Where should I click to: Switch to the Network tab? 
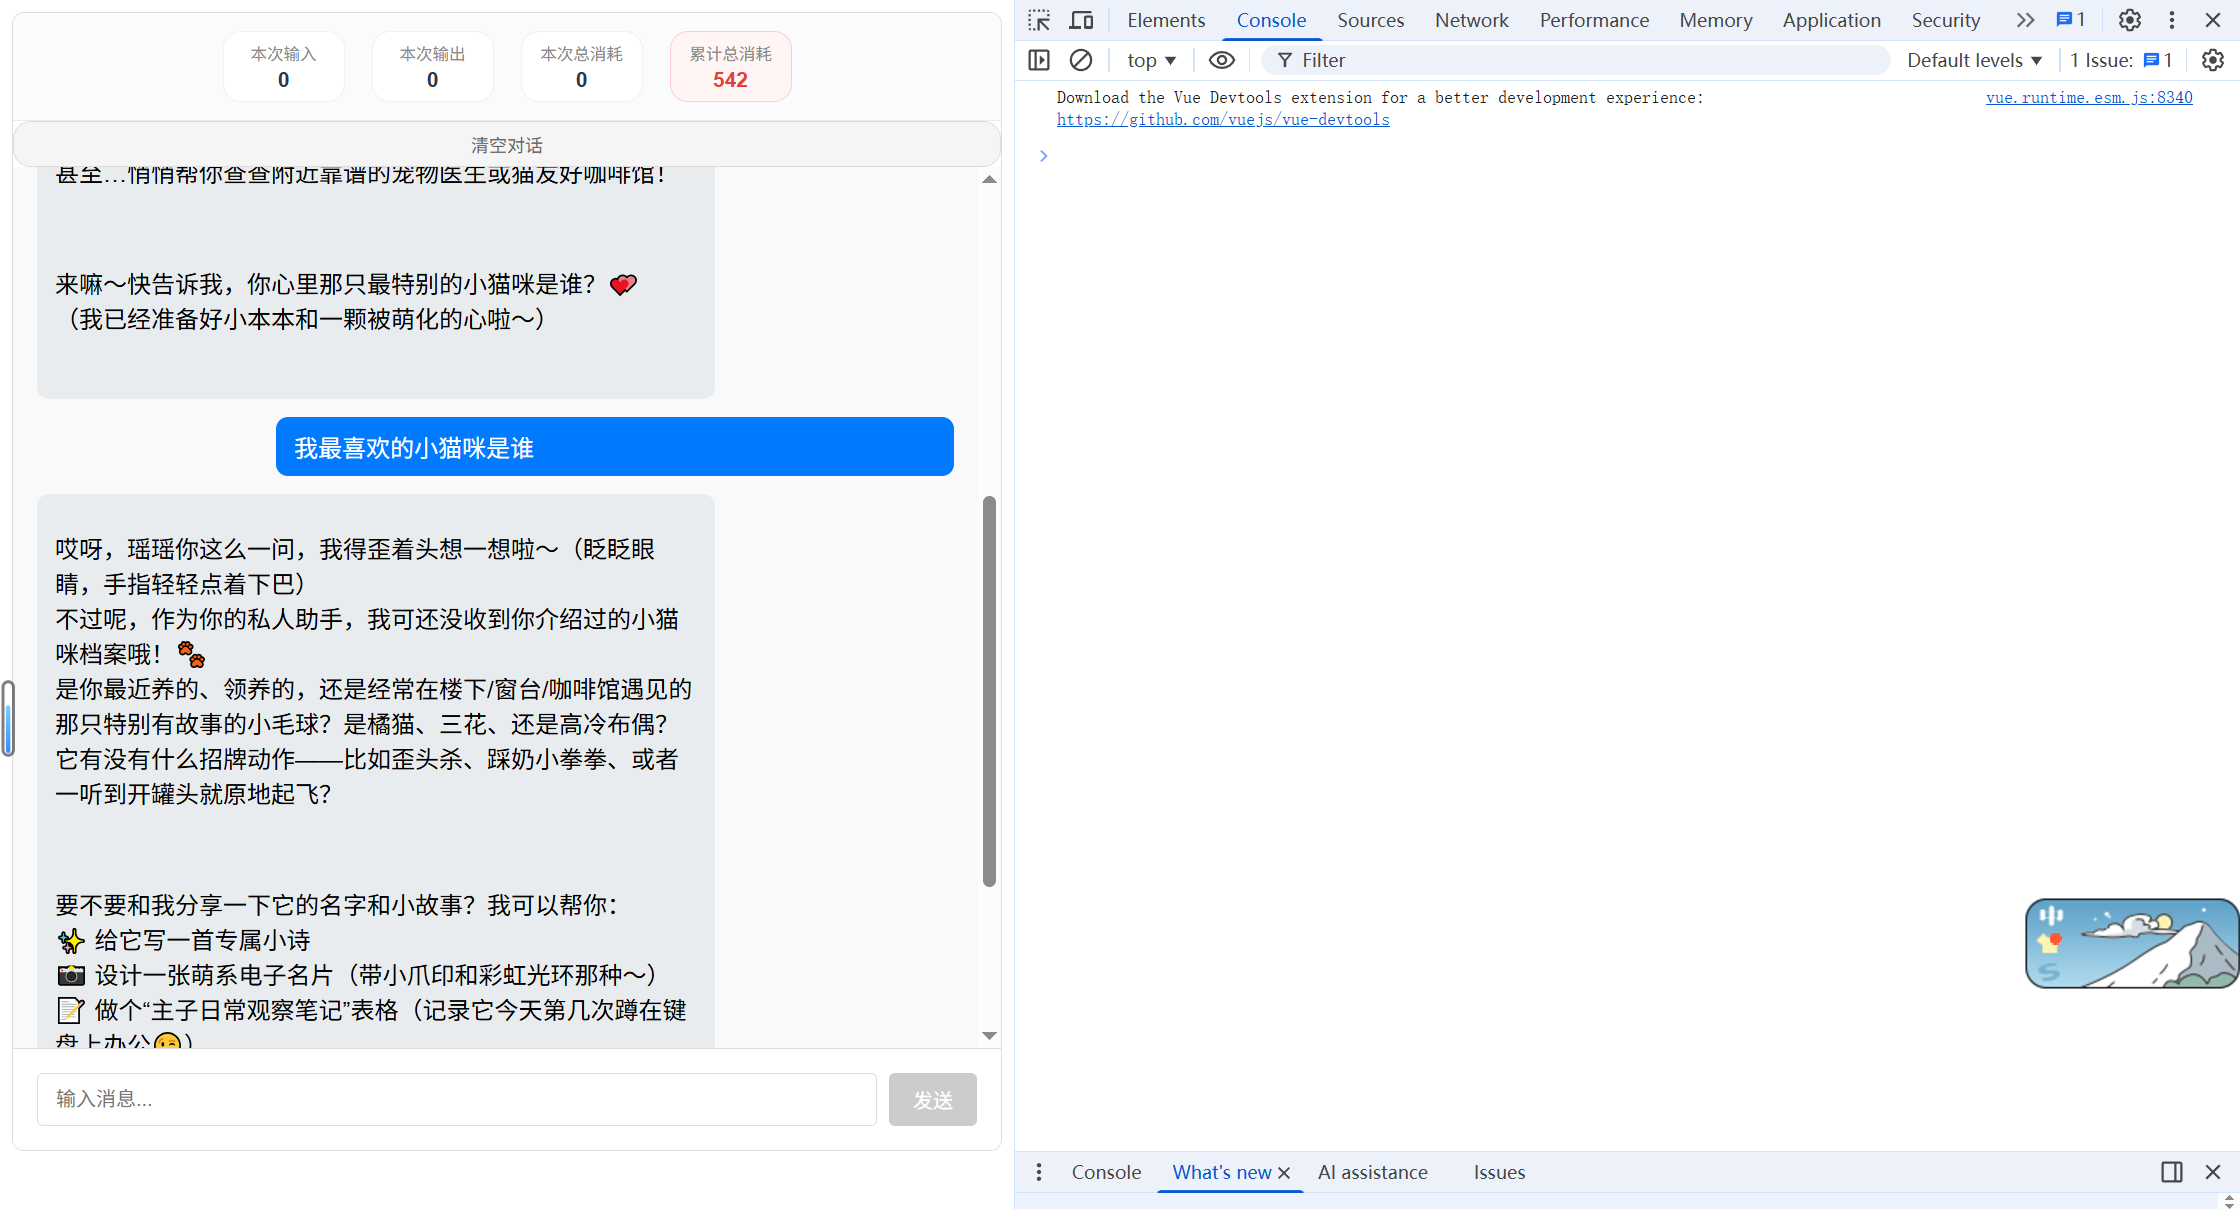point(1472,20)
